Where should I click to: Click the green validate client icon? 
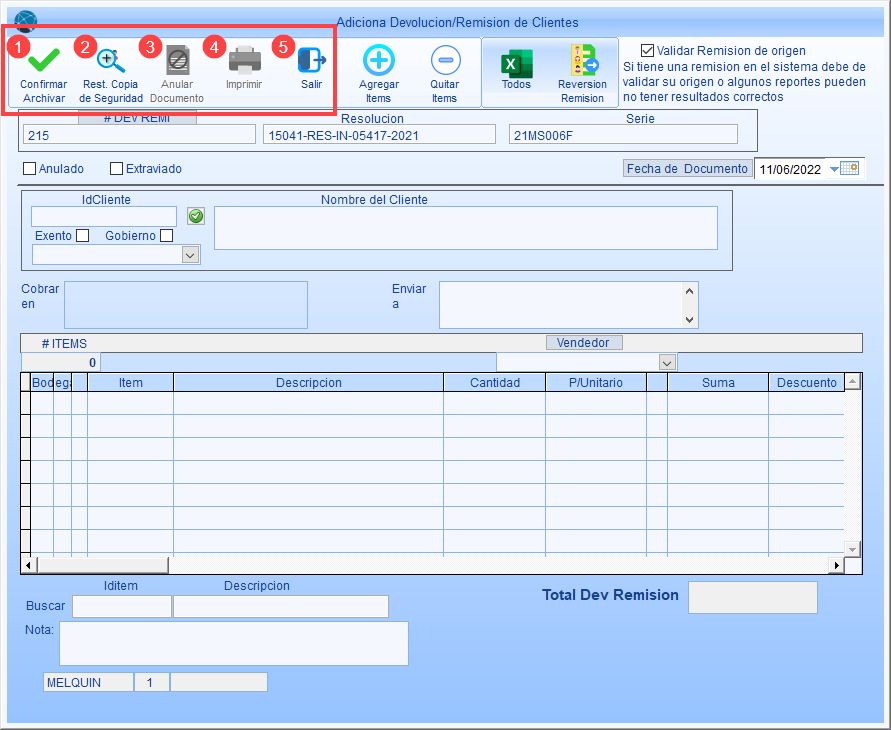(x=196, y=216)
